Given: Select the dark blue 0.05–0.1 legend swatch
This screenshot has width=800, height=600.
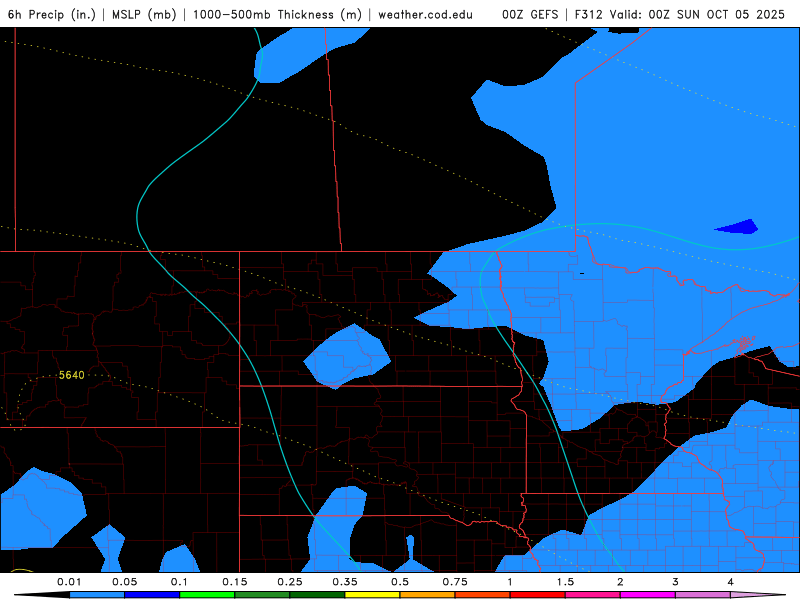Looking at the screenshot, I should [152, 595].
